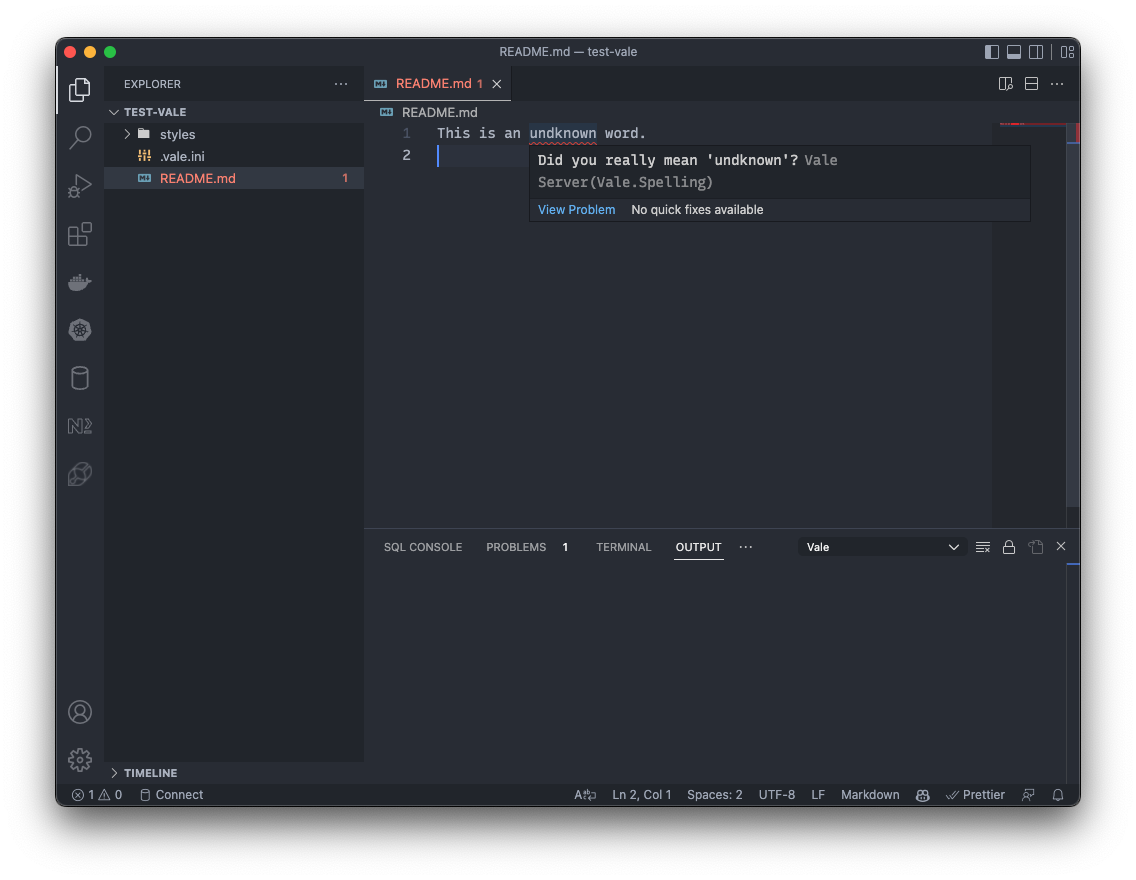Image resolution: width=1136 pixels, height=880 pixels.
Task: Open editor more actions menu
Action: (x=1057, y=84)
